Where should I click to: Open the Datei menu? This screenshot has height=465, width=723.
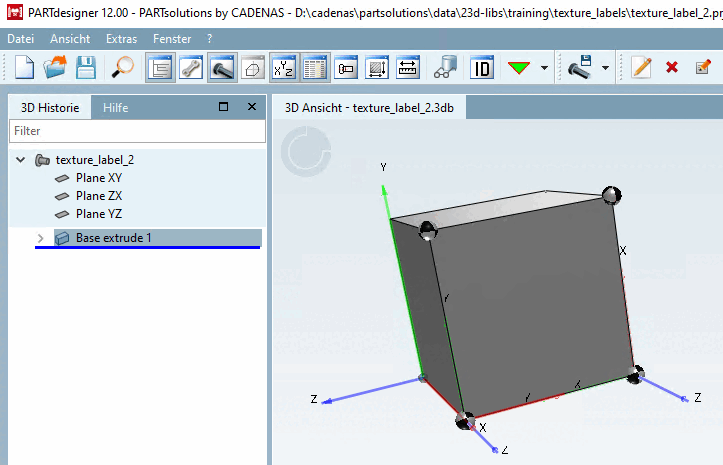(x=21, y=39)
